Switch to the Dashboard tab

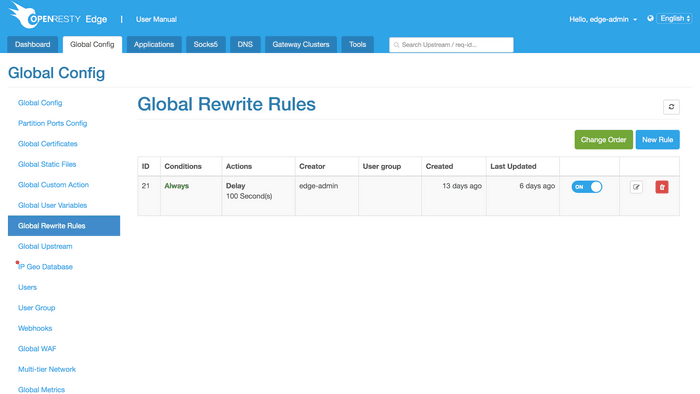tap(33, 45)
